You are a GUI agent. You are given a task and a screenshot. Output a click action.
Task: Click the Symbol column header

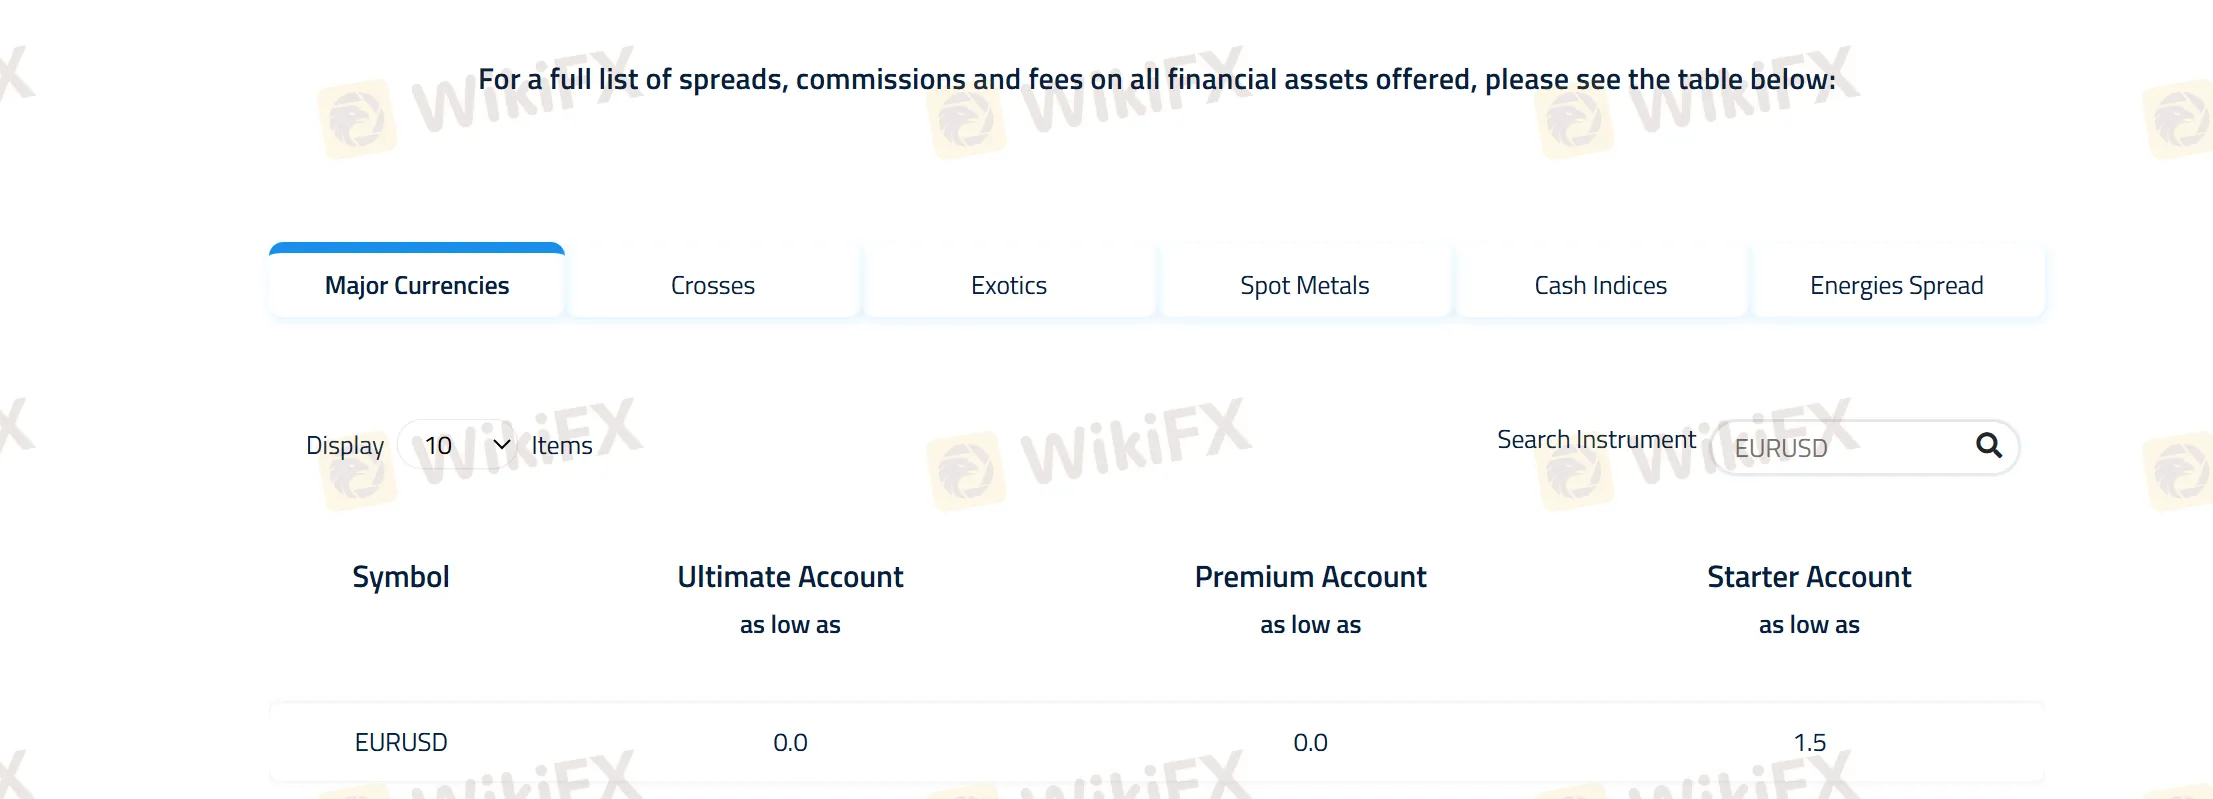[x=401, y=577]
